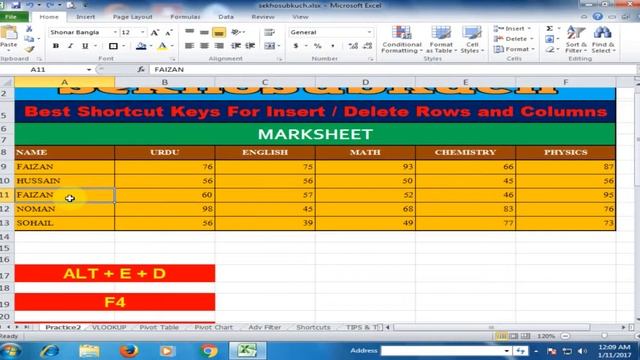Image resolution: width=640 pixels, height=360 pixels.
Task: Select cell containing HUSSAIN
Action: coord(64,181)
